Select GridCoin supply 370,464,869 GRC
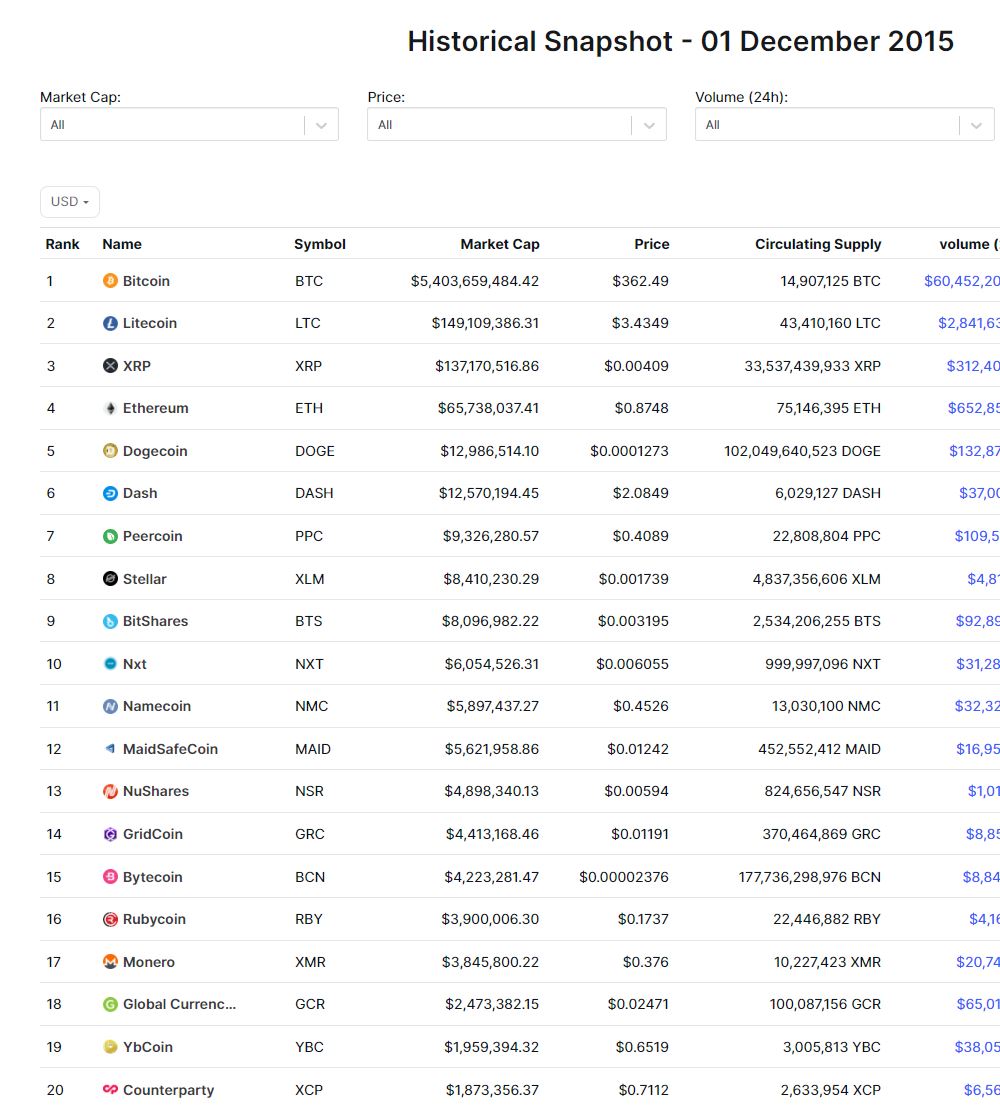The height and width of the screenshot is (1108, 1000). tap(821, 834)
